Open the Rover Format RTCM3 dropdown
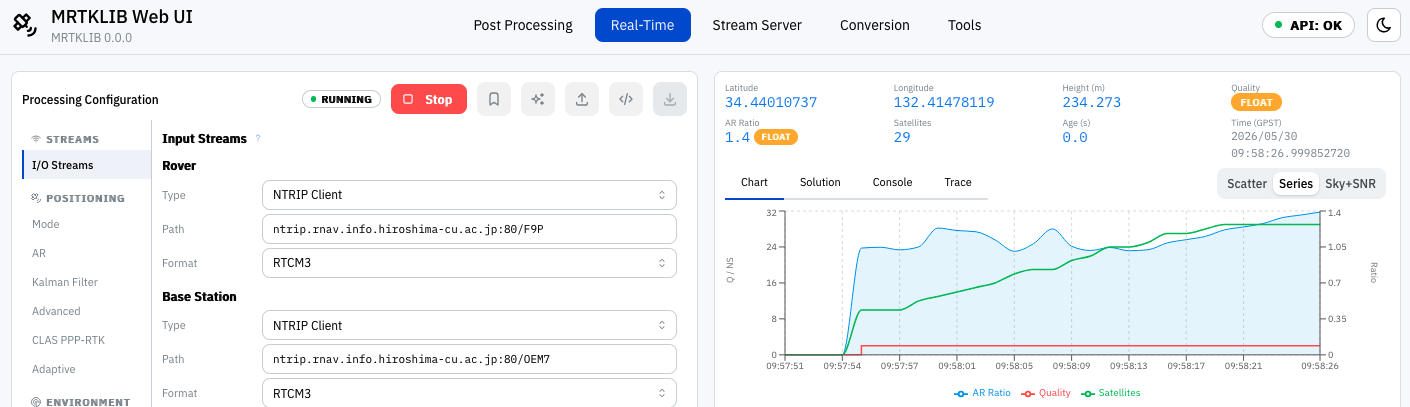The width and height of the screenshot is (1410, 407). tap(469, 263)
